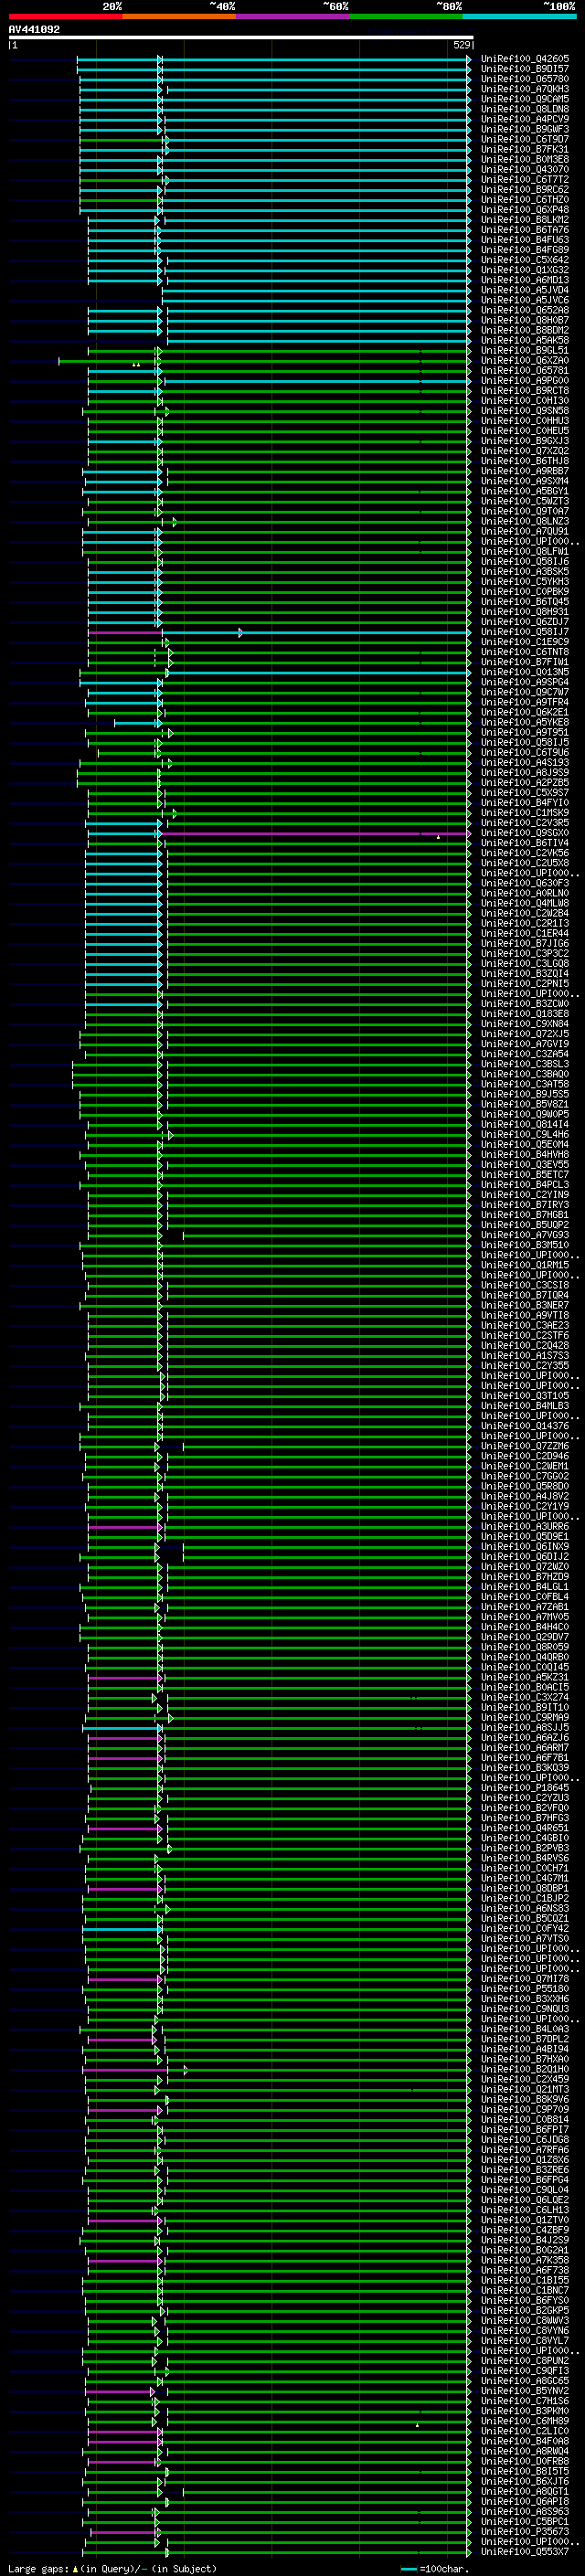Image resolution: width=585 pixels, height=2576 pixels.
Task: Select hit label UniRef100_Q183E8
Action: pyautogui.click(x=525, y=1014)
